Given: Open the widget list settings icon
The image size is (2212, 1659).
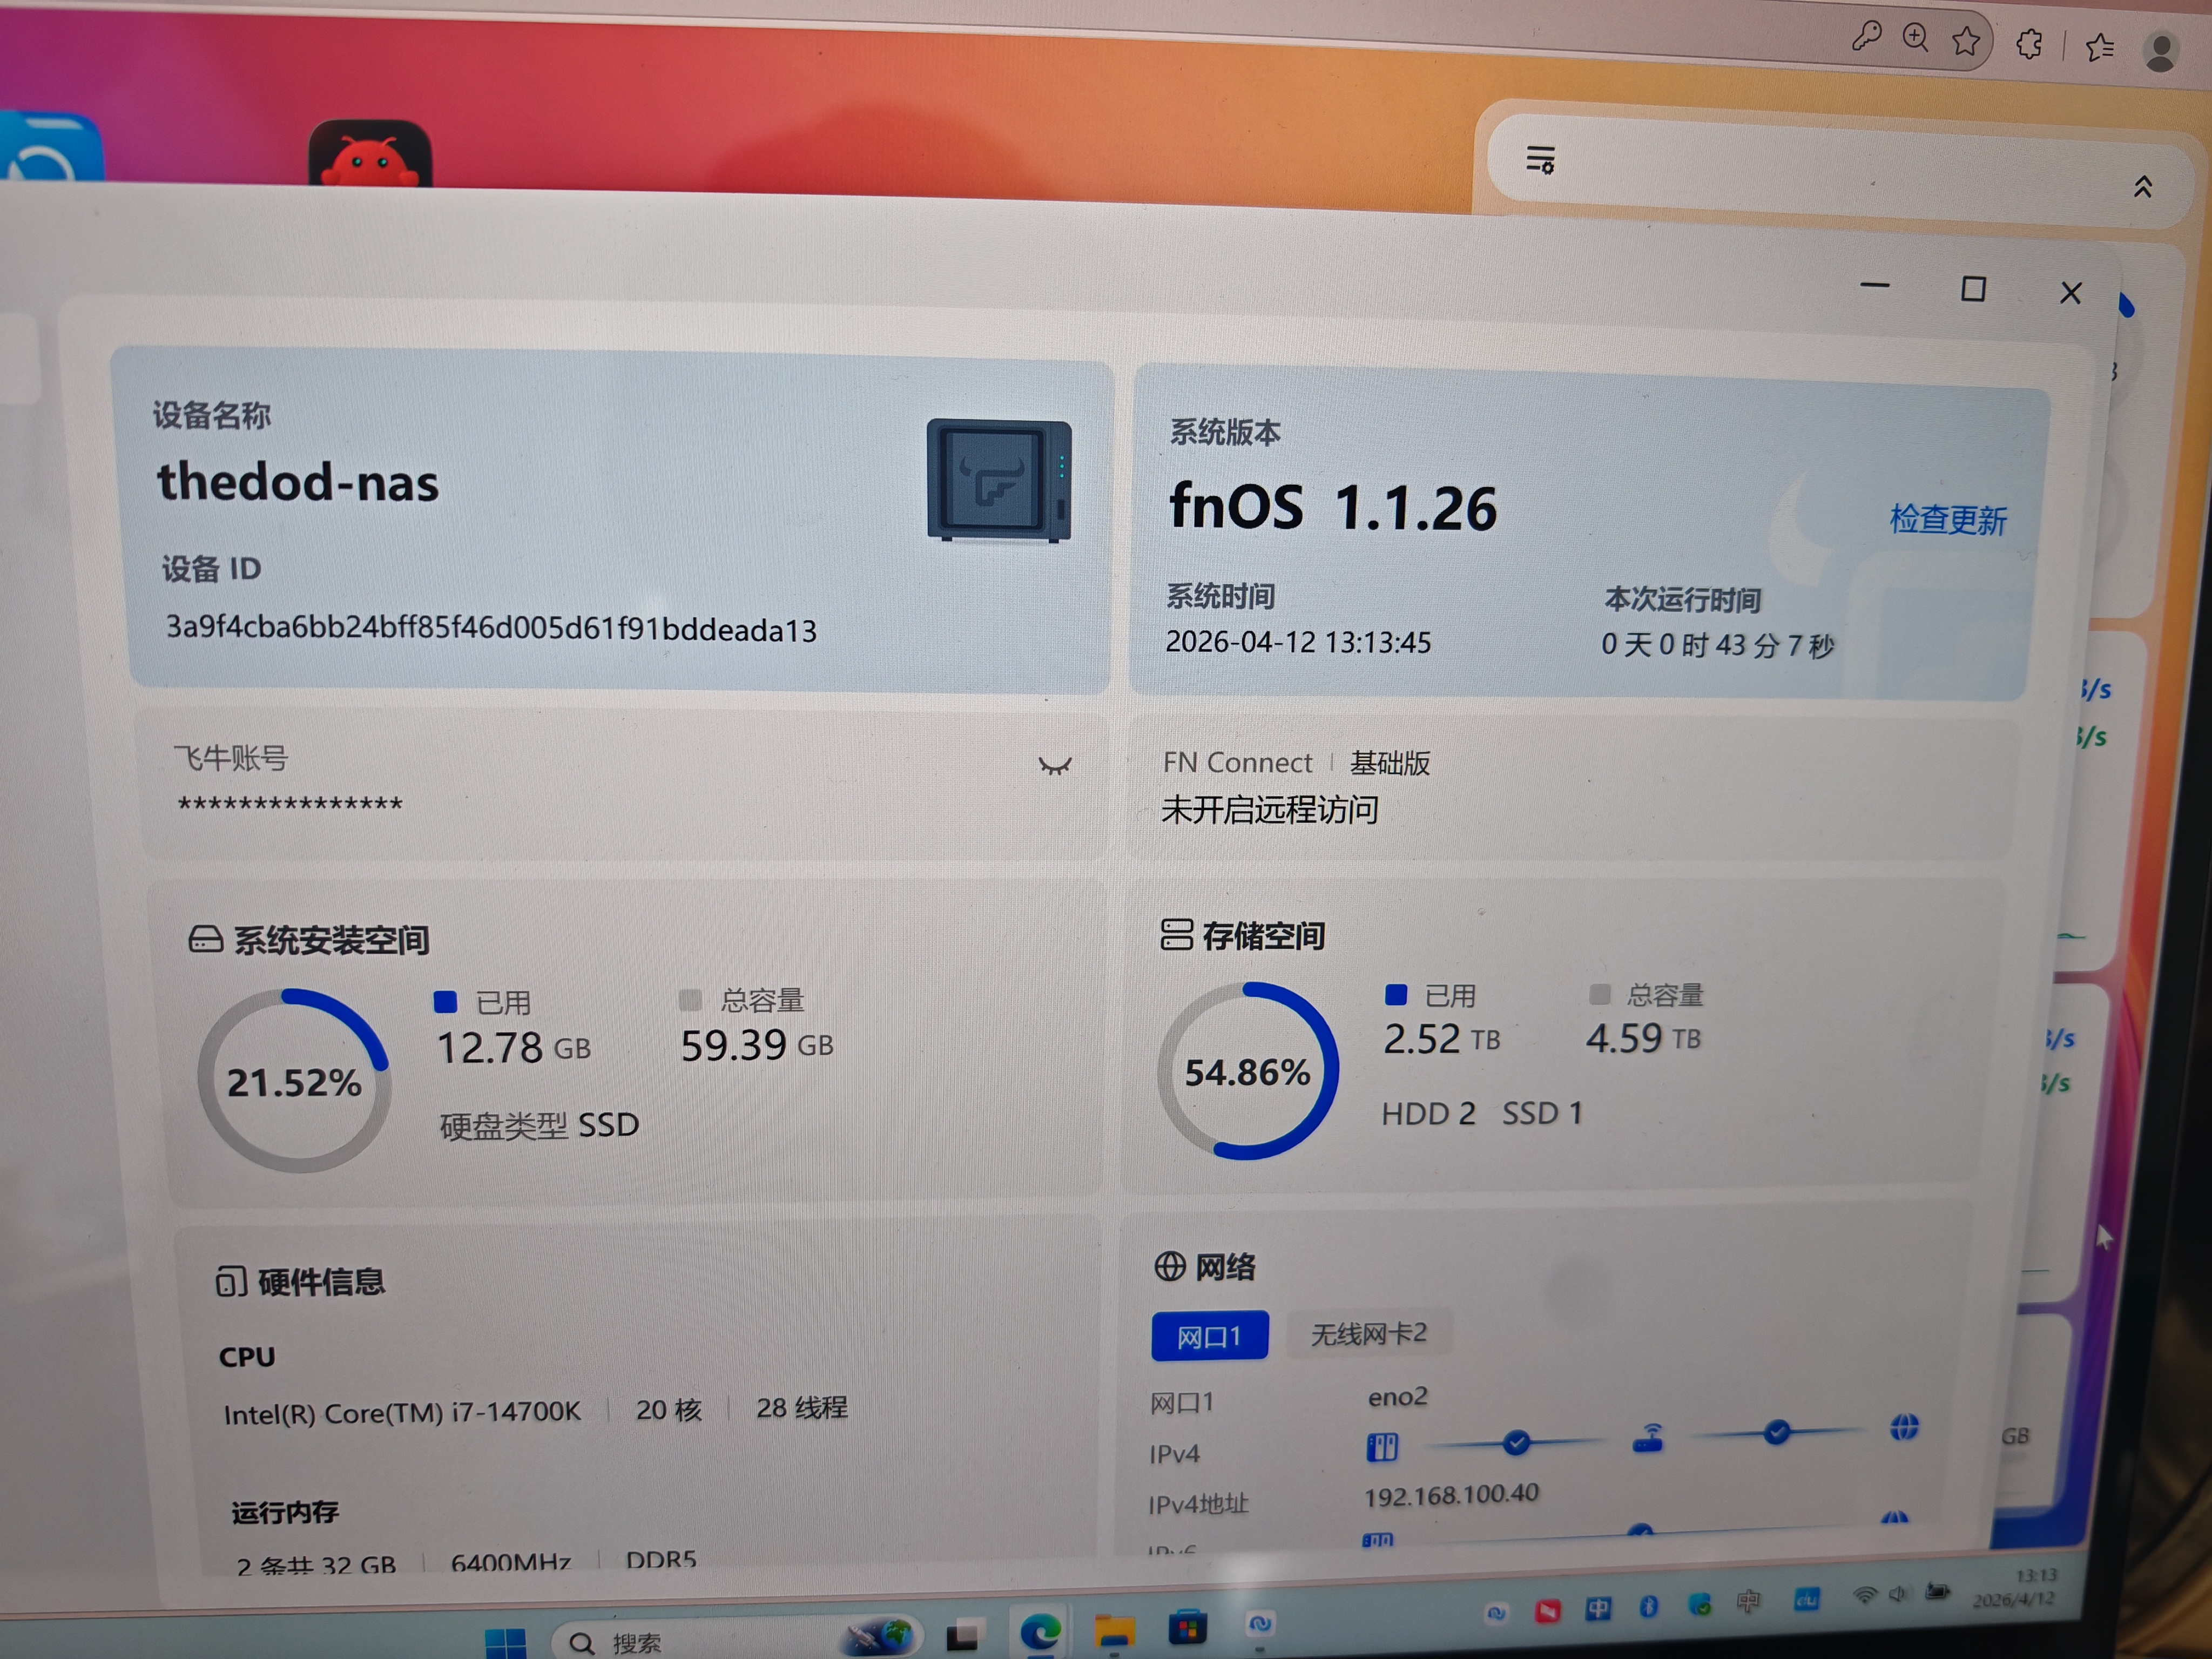Looking at the screenshot, I should (1540, 160).
